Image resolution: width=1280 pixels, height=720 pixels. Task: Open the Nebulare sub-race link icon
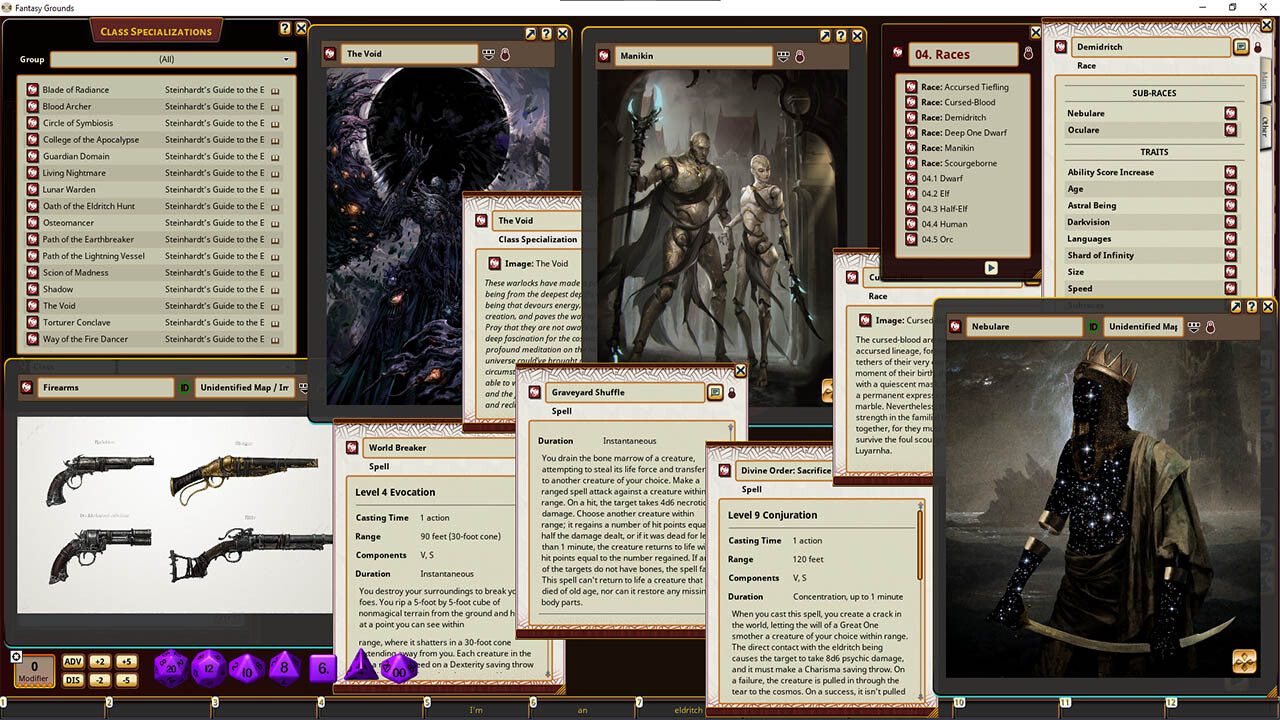[1231, 113]
